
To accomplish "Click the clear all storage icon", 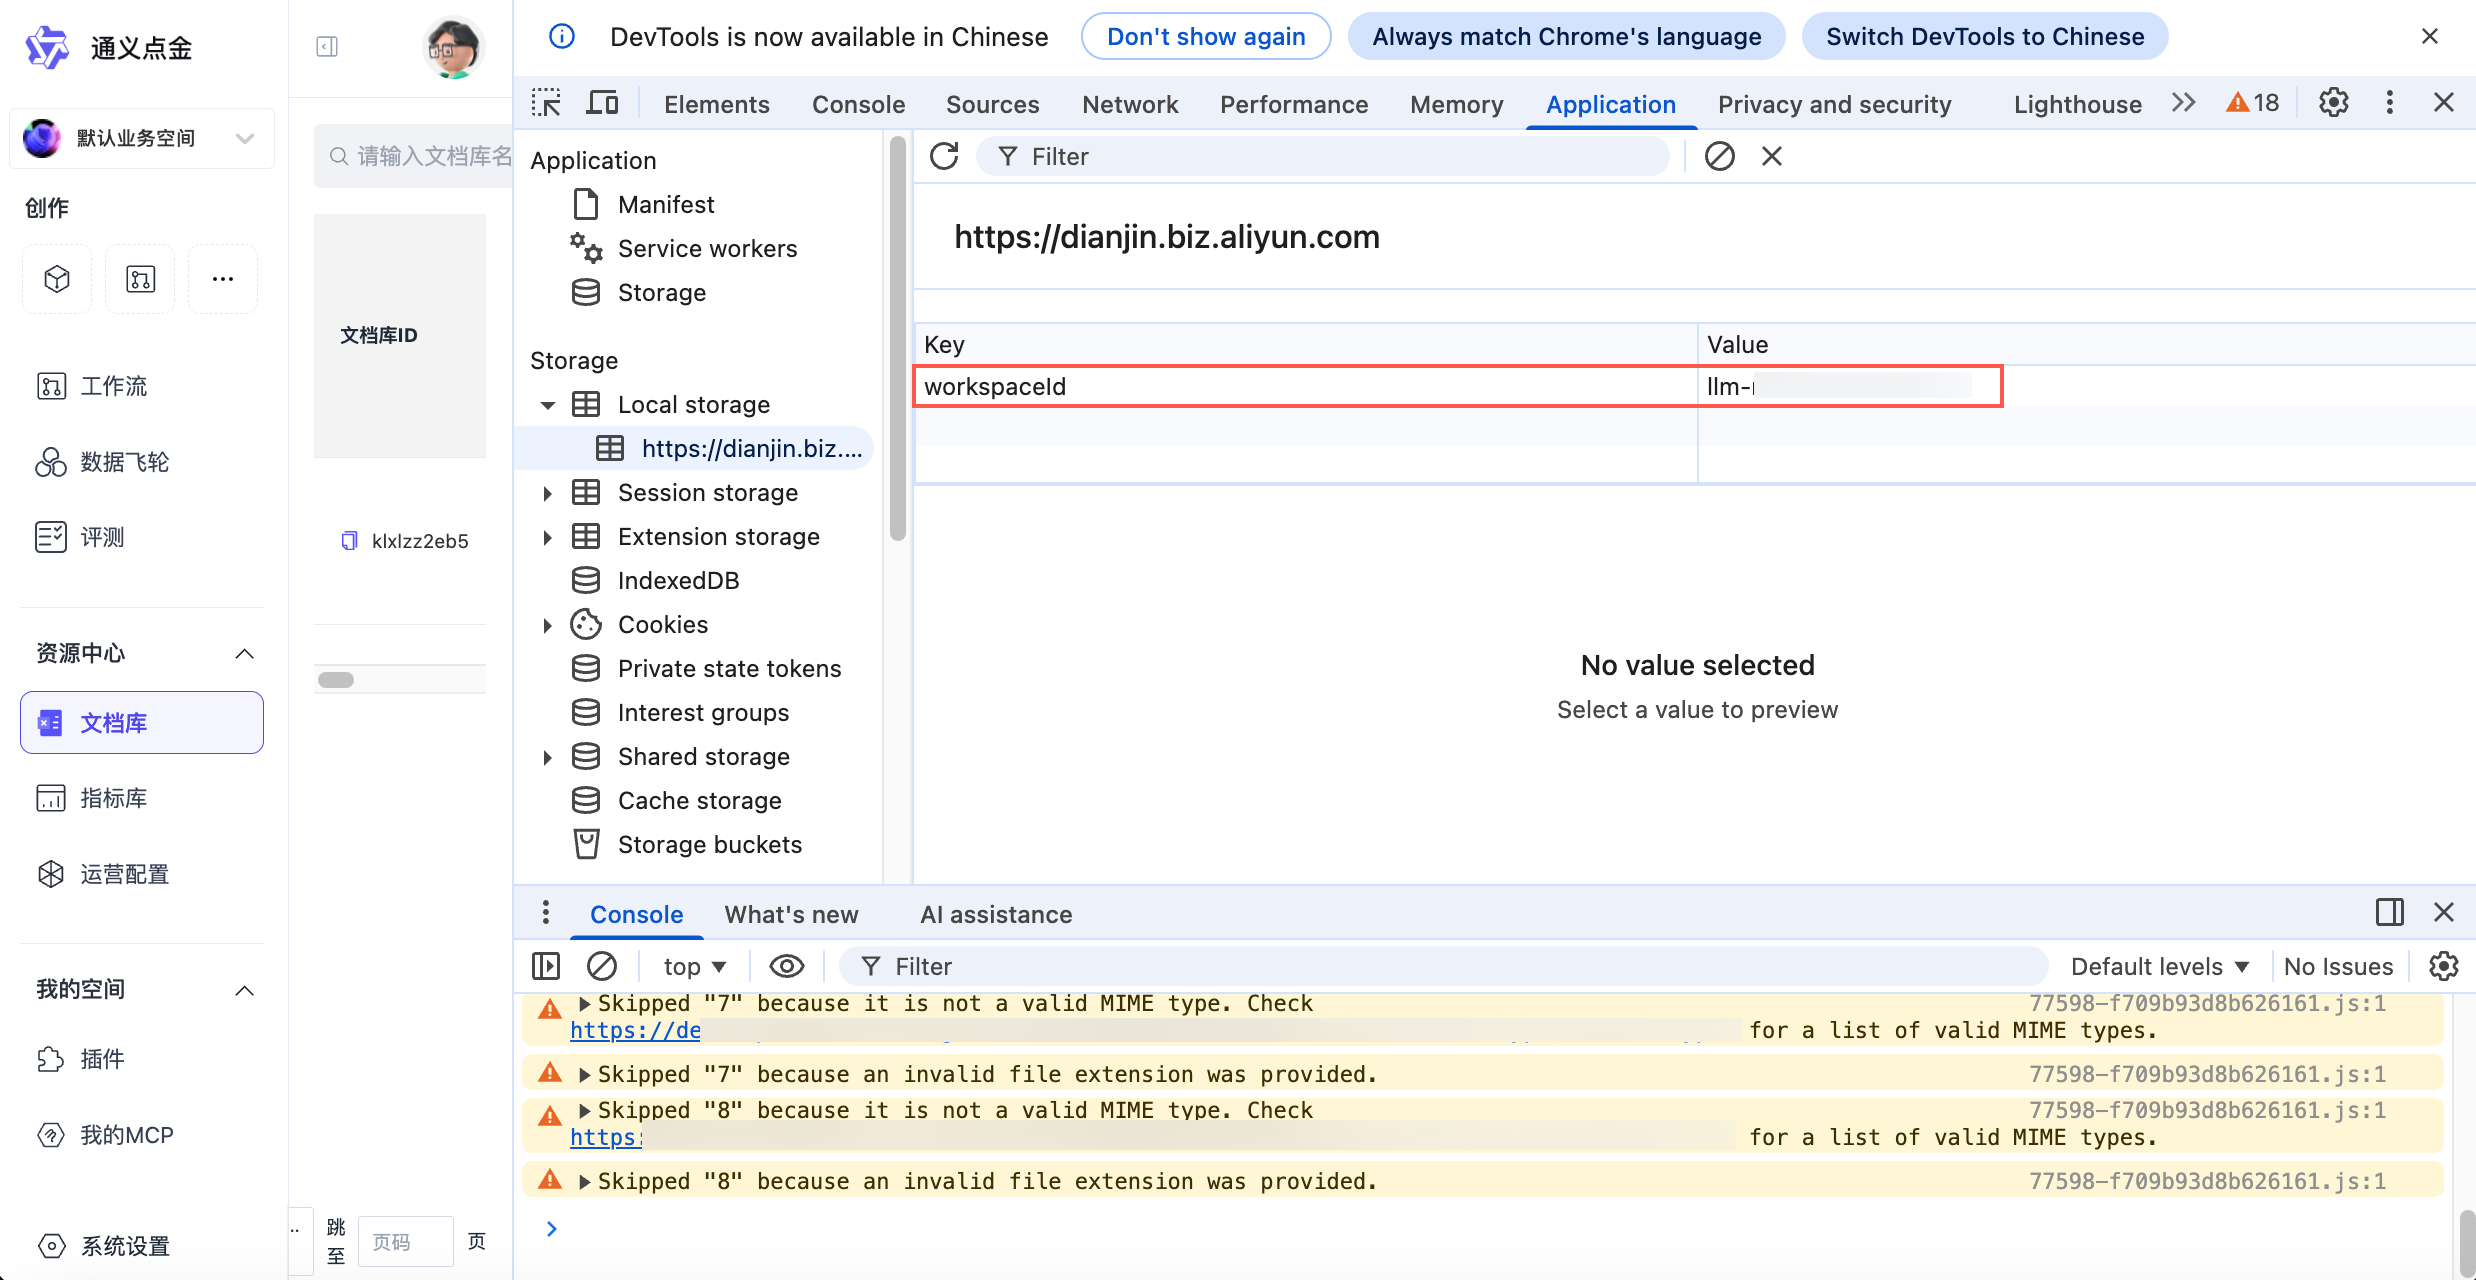I will tap(1719, 156).
